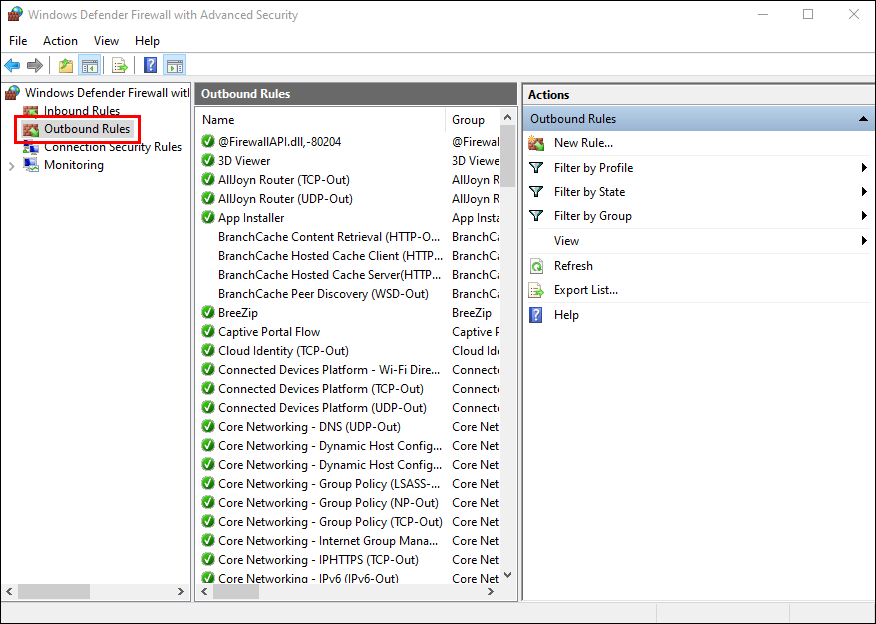Screen dimensions: 876x624
Task: Click the Filter by State funnel icon
Action: 536,192
